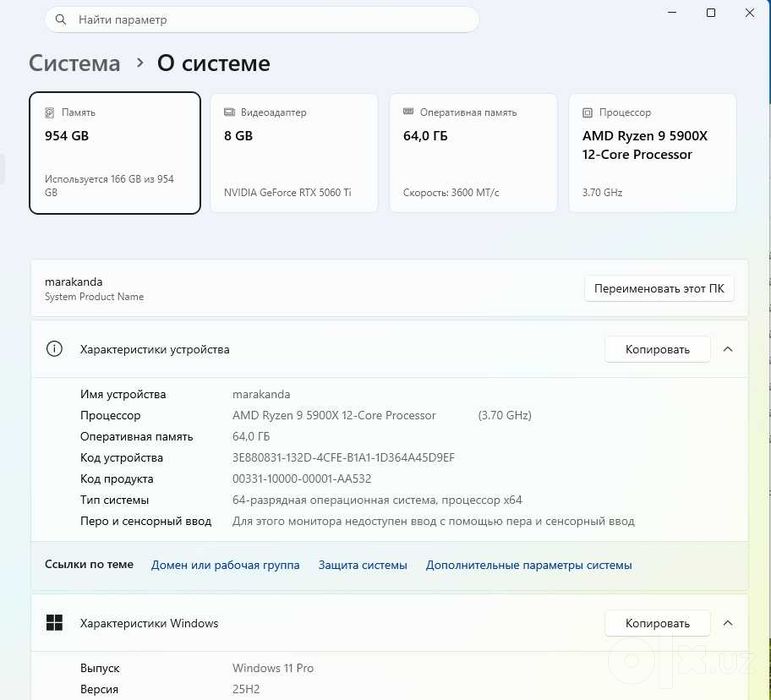Copy Windows specifications with 'Копировать'
771x700 pixels.
click(657, 623)
